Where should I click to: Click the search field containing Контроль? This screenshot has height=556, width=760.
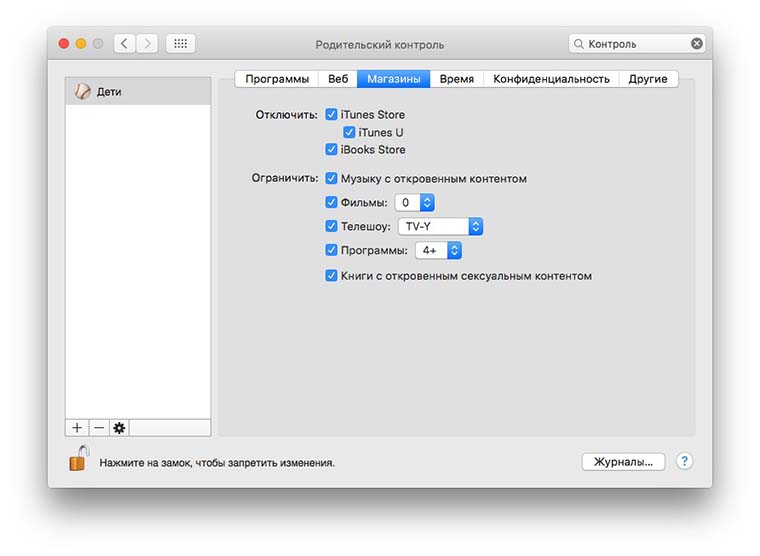coord(637,44)
